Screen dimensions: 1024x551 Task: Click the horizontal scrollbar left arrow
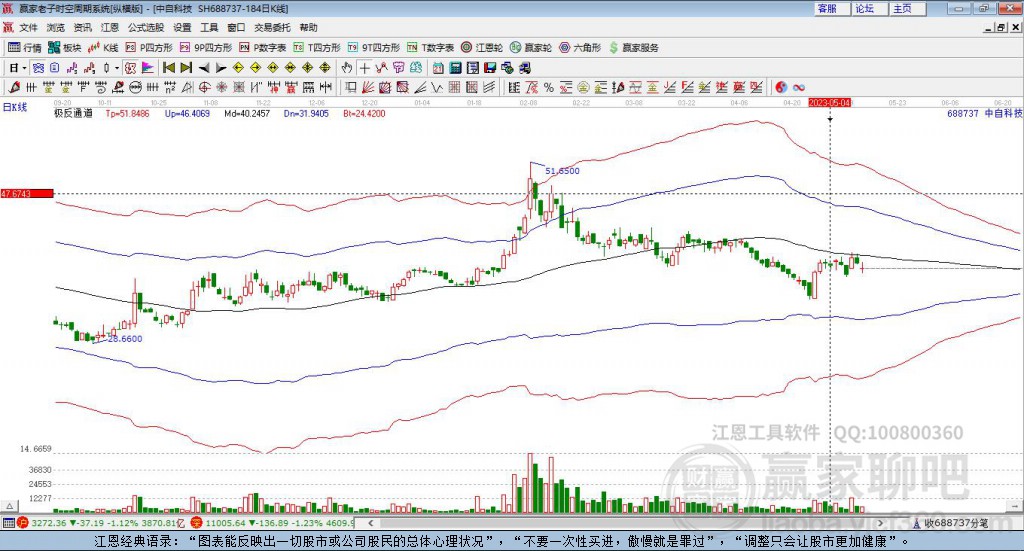click(370, 523)
